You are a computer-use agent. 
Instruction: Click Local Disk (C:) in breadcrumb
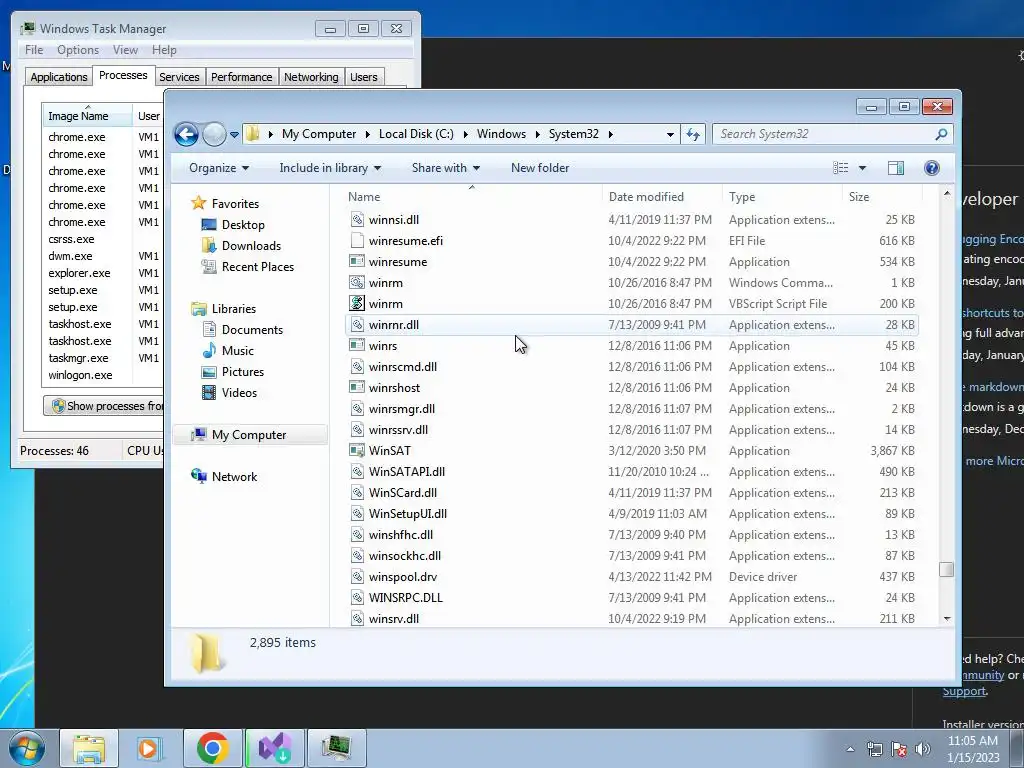tap(416, 134)
